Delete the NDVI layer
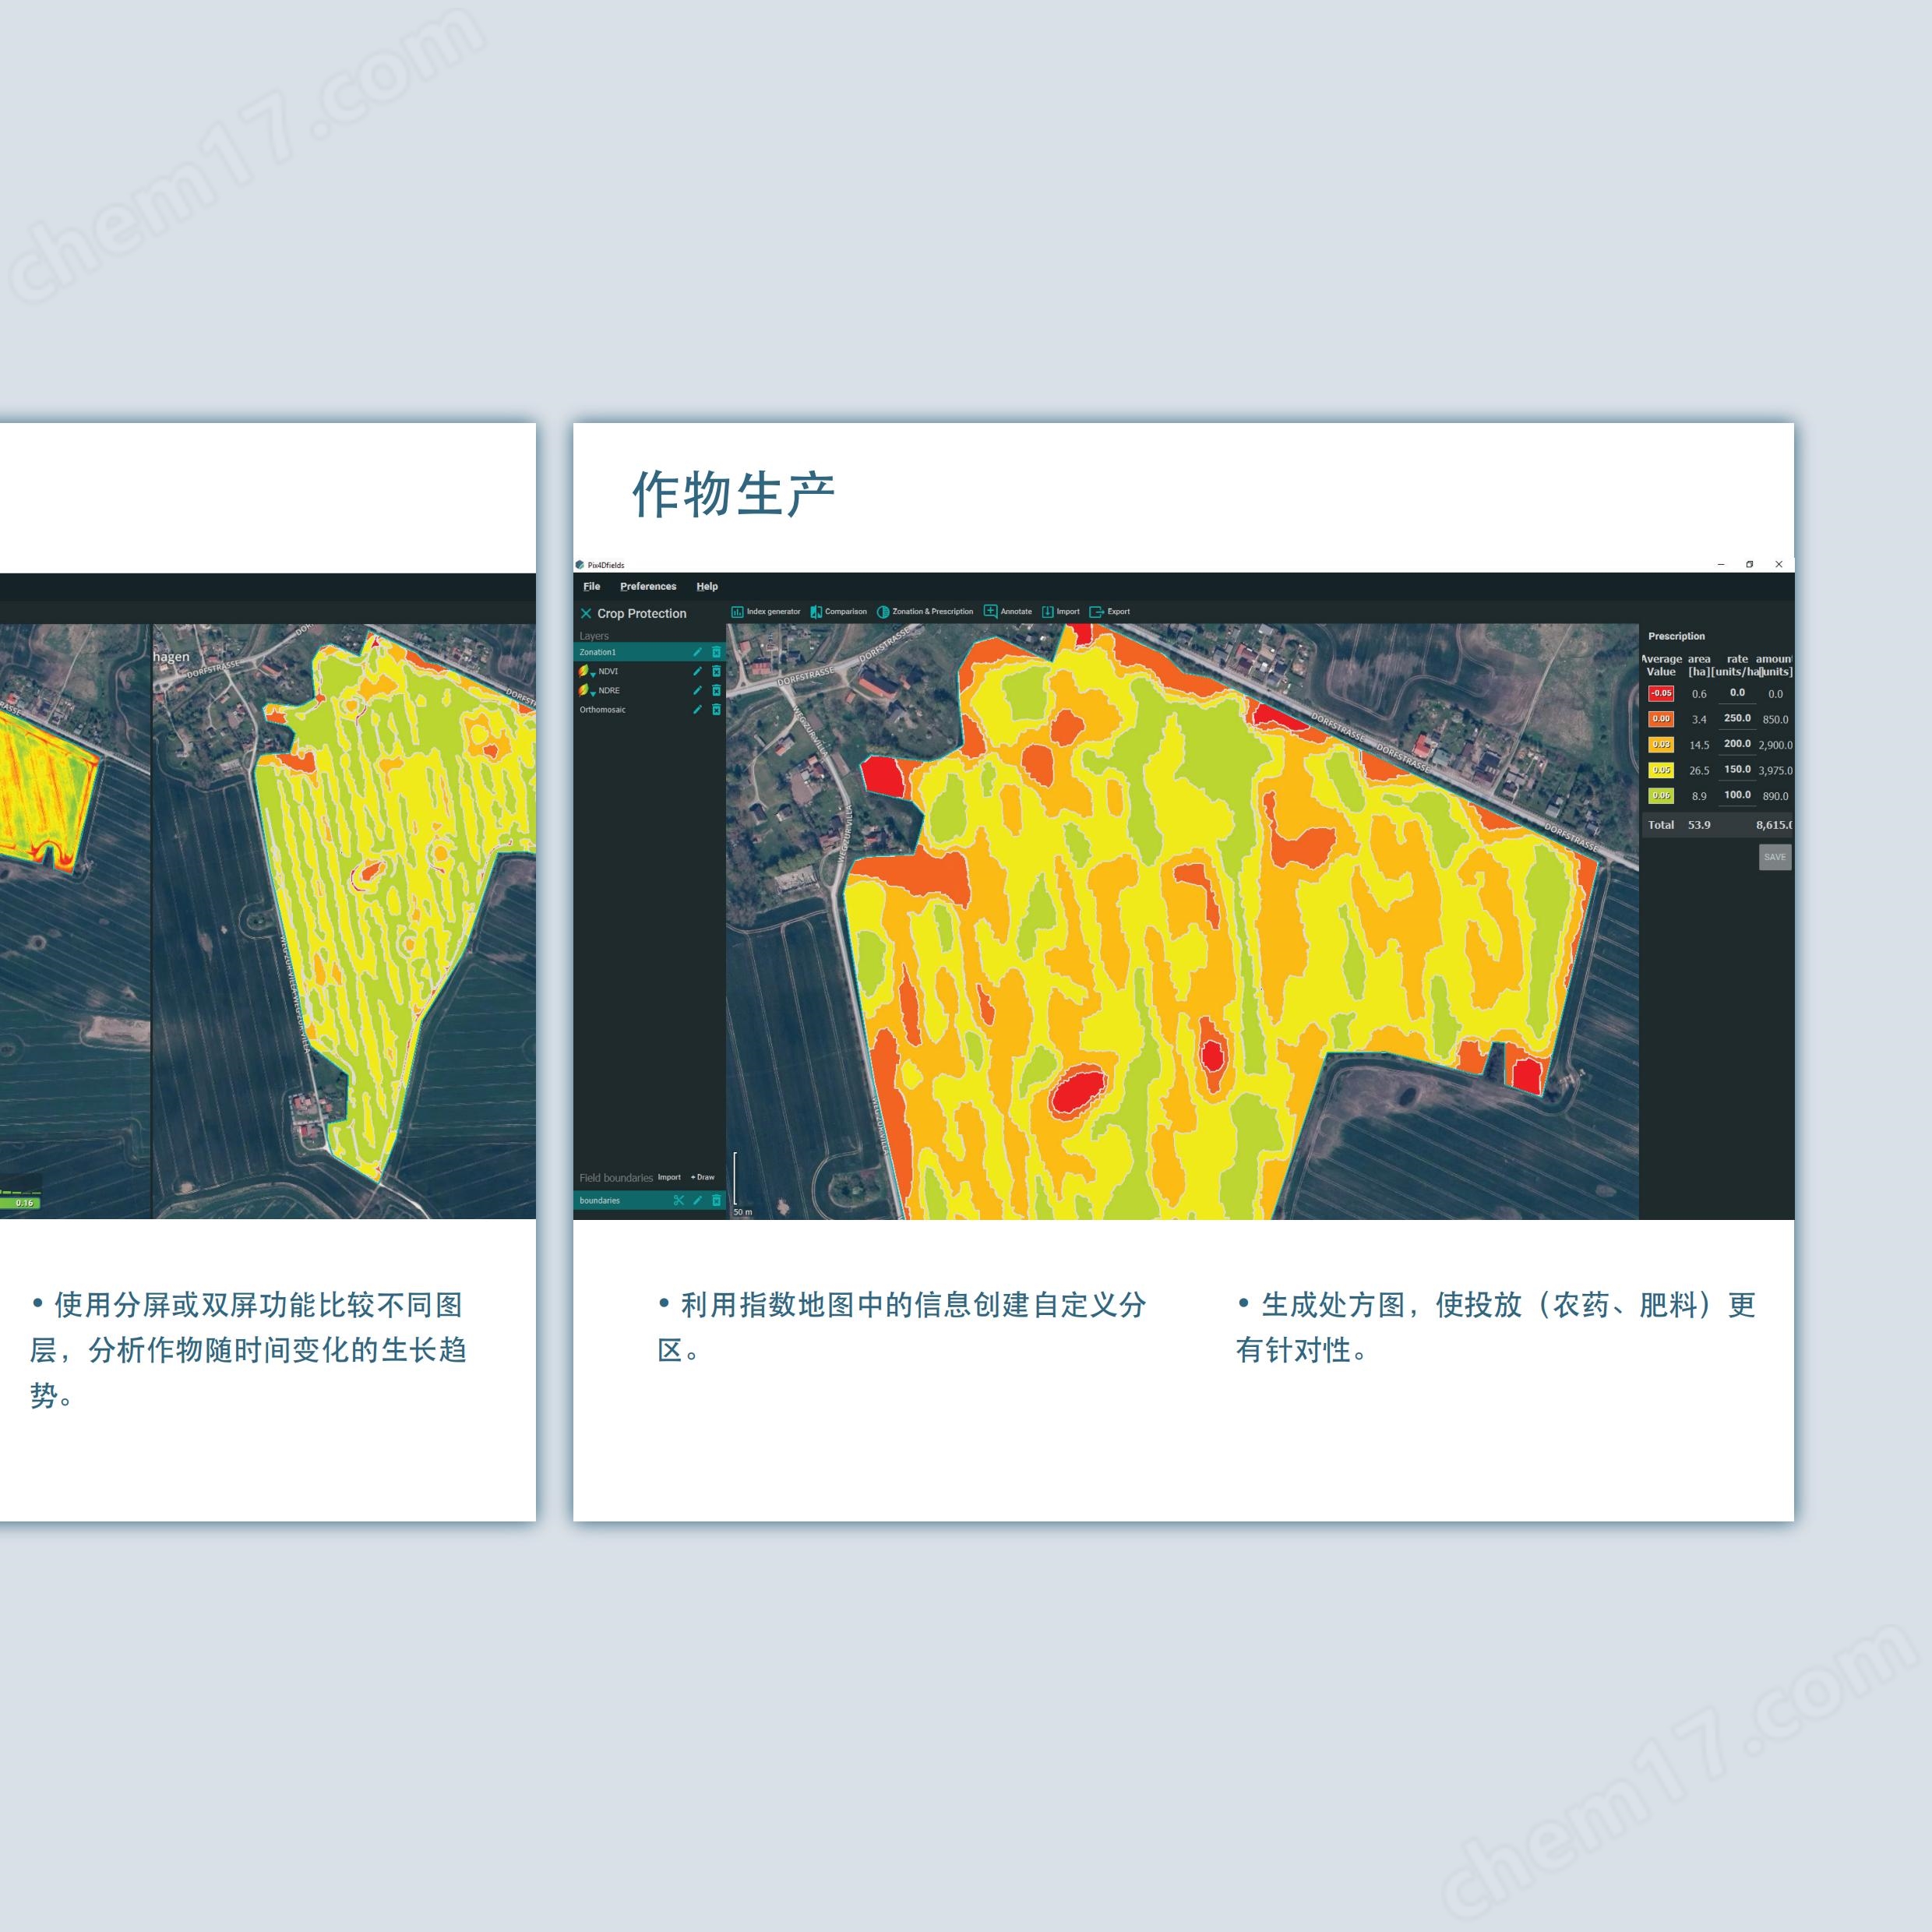 [716, 671]
